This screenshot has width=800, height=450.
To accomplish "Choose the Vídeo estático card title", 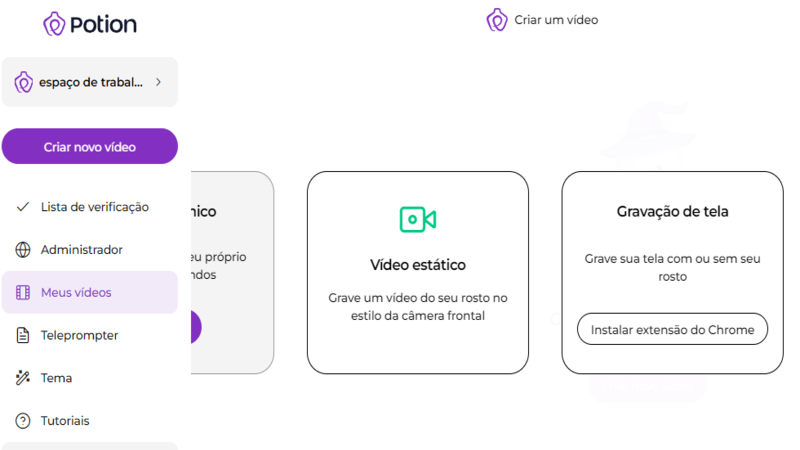I will point(417,265).
